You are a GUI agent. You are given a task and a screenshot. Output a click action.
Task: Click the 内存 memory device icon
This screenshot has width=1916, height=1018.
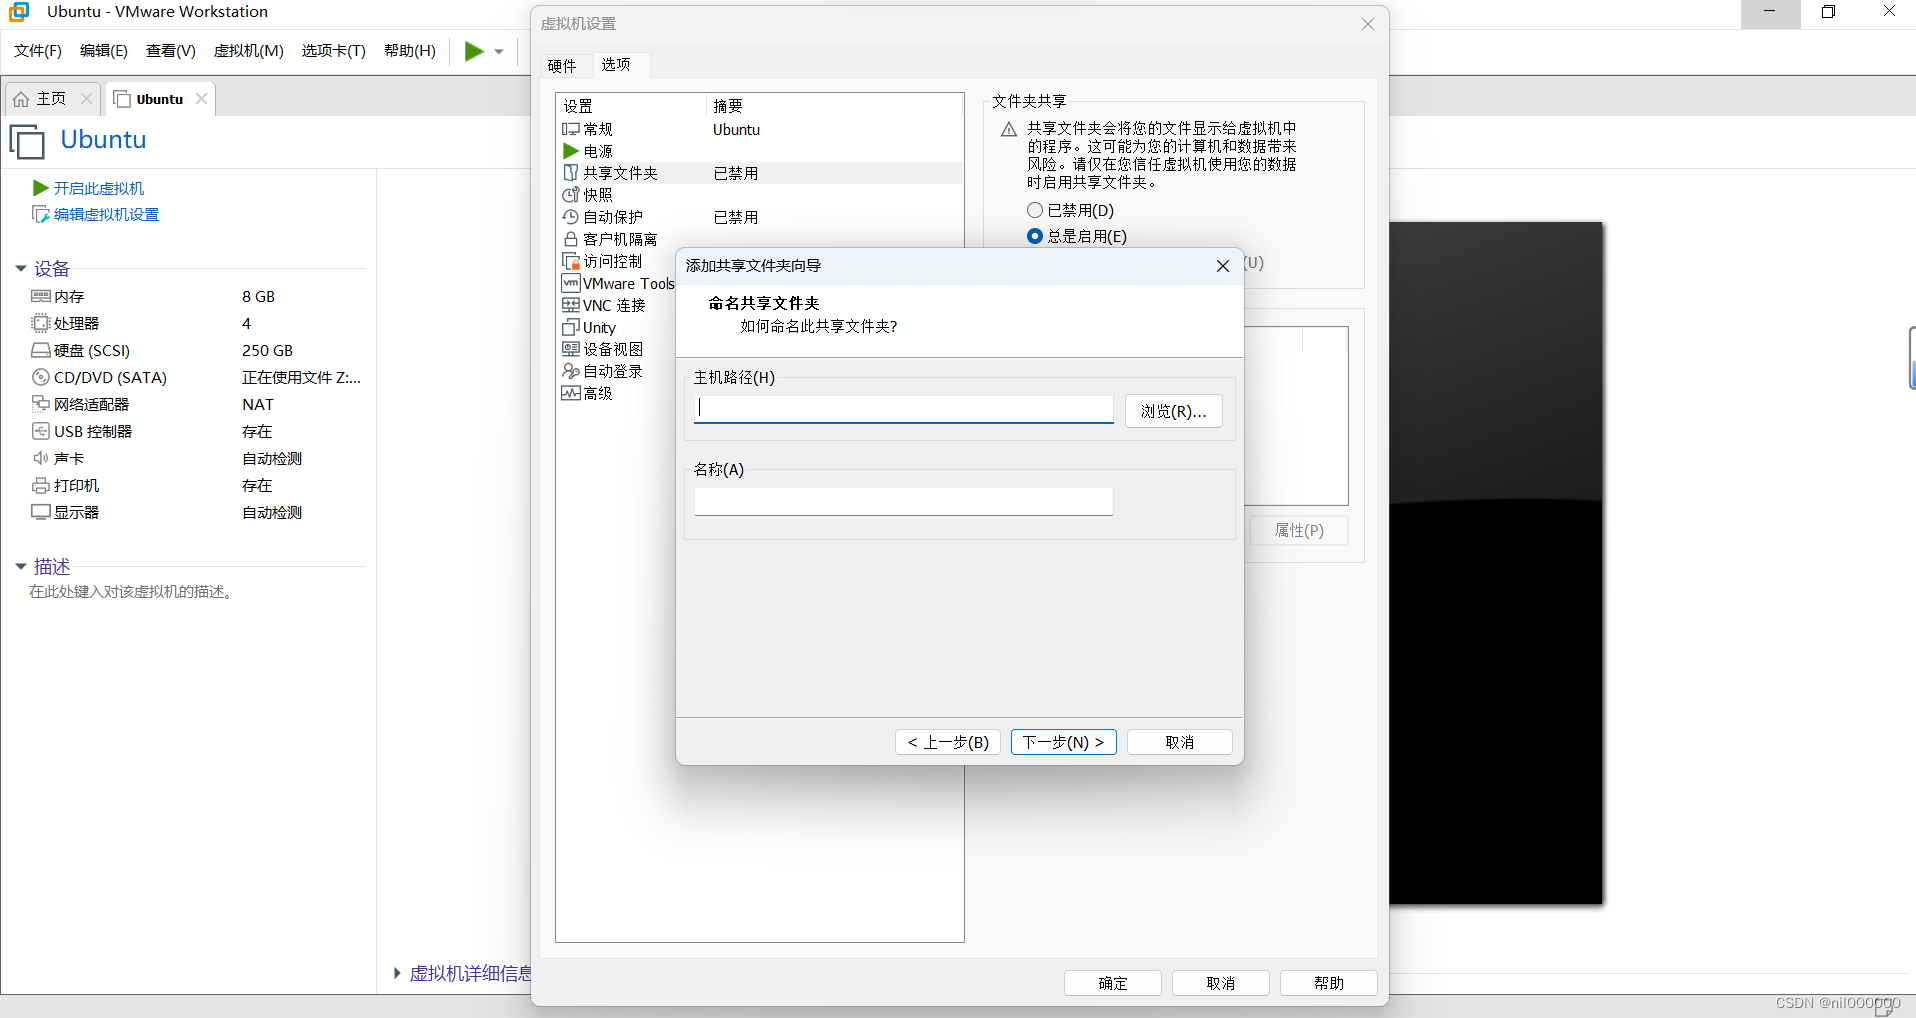tap(41, 296)
